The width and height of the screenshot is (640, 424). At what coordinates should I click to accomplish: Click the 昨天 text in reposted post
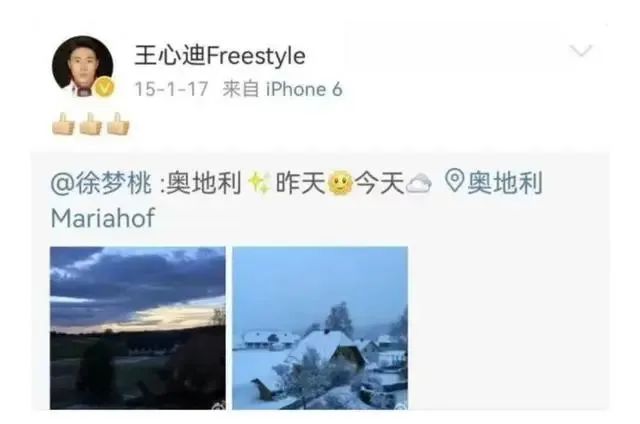[x=300, y=182]
